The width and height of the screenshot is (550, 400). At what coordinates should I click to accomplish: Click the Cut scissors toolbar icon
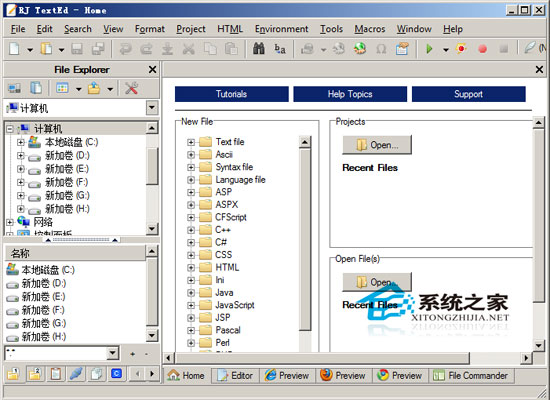pyautogui.click(x=188, y=49)
